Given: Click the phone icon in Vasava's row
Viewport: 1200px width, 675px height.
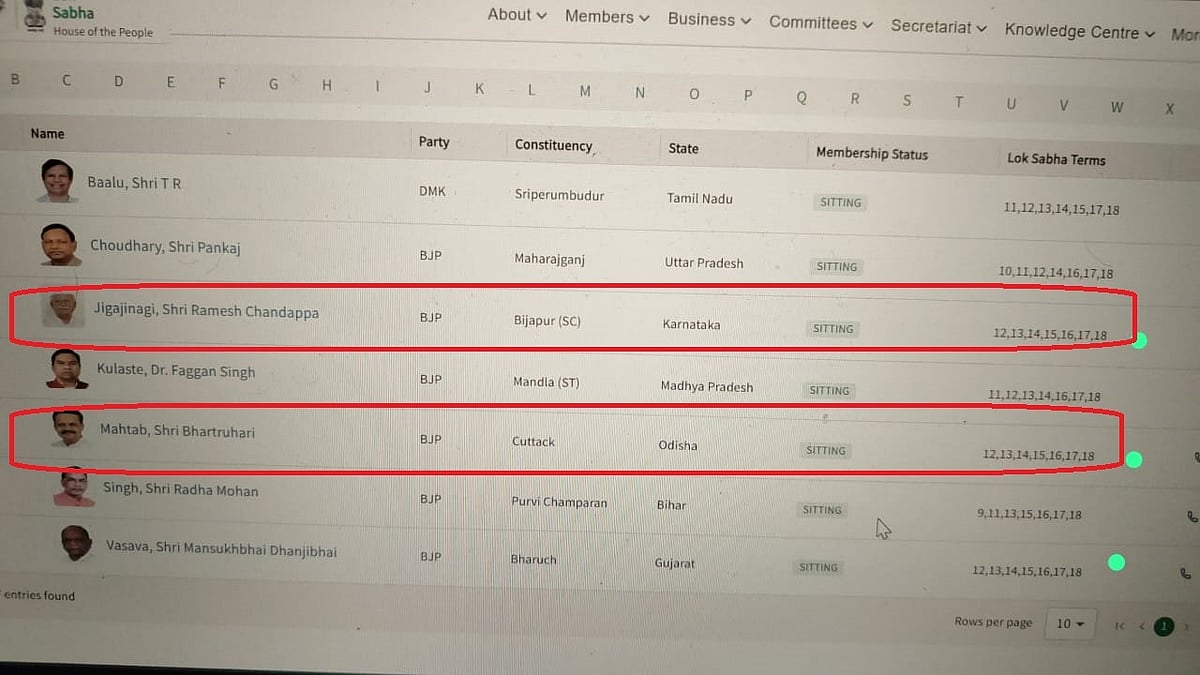Looking at the screenshot, I should [1185, 575].
